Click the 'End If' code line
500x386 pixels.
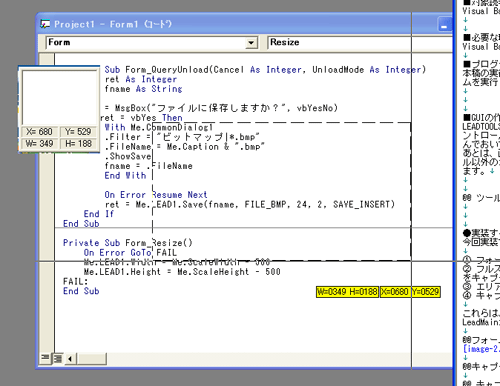(99, 214)
